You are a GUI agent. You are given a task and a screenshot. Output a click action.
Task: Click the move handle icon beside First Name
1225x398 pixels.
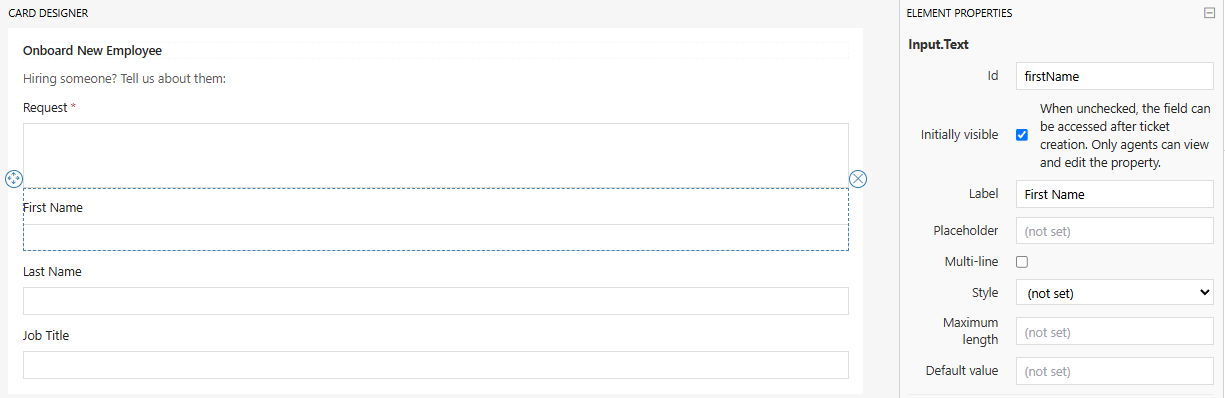(x=14, y=179)
